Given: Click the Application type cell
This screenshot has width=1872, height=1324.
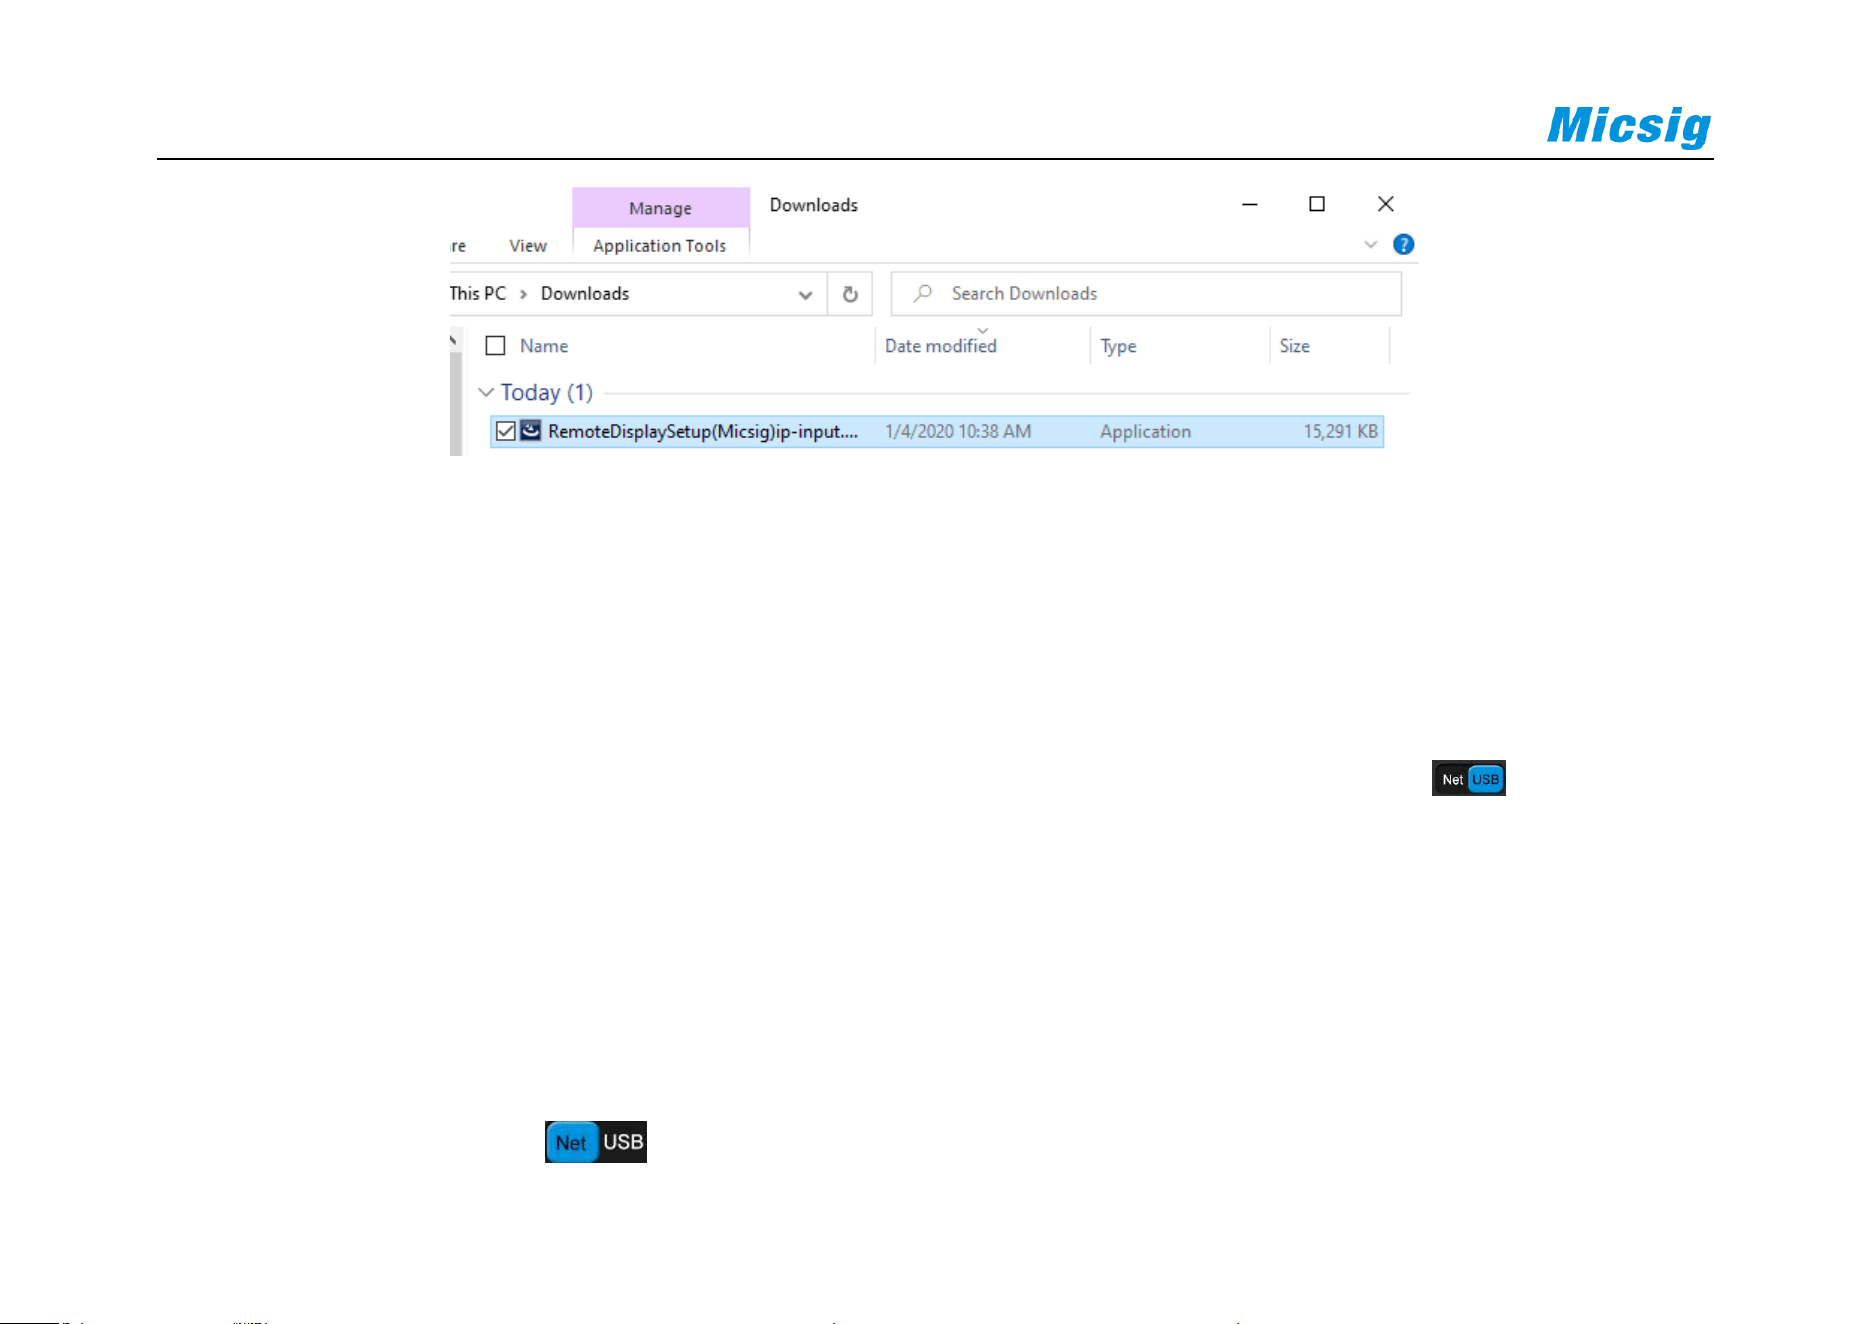Looking at the screenshot, I should [1146, 432].
